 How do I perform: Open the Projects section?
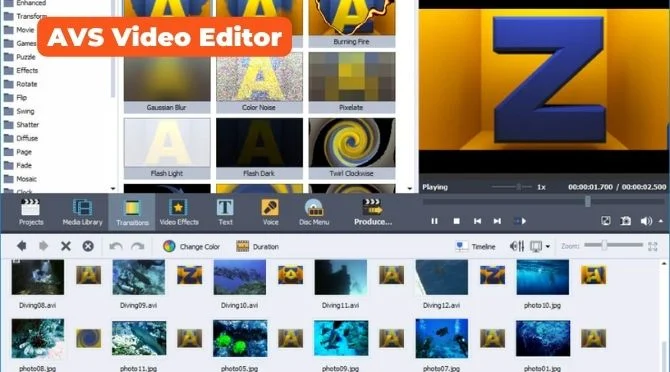pyautogui.click(x=31, y=212)
